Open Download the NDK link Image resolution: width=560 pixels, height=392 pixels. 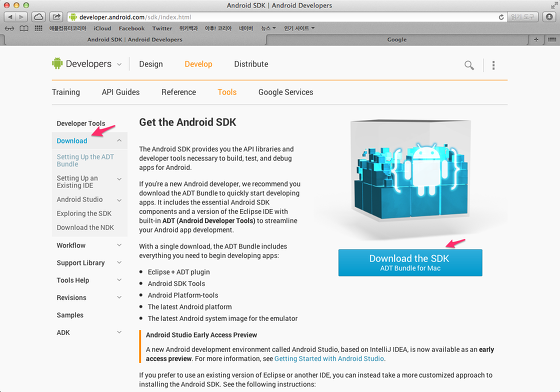pos(85,227)
